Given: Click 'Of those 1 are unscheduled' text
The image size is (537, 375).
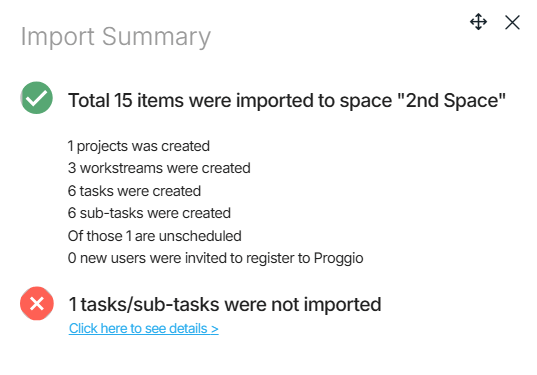Looking at the screenshot, I should click(x=155, y=236).
